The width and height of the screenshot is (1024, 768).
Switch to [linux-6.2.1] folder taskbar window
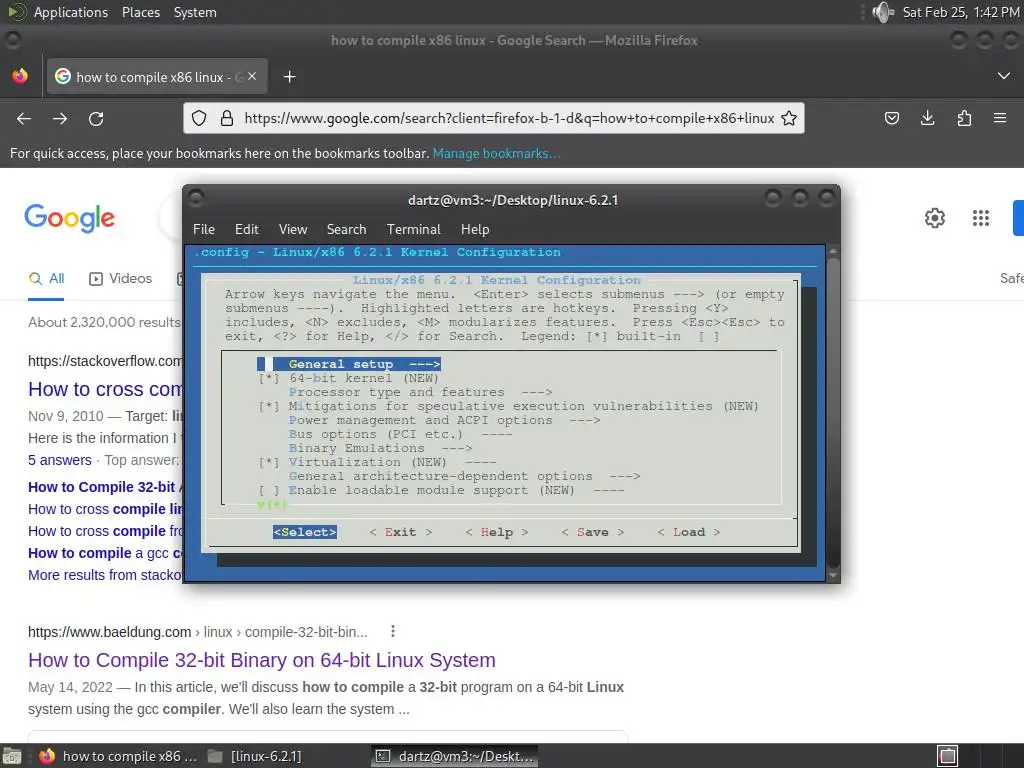coord(255,756)
